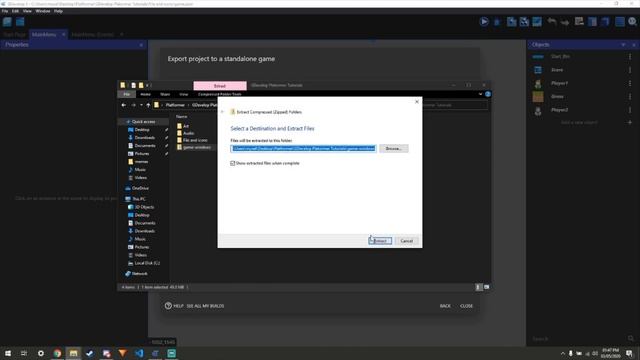Select Quick access in Explorer sidebar
Viewport: 640px width, 360px height.
tap(143, 122)
